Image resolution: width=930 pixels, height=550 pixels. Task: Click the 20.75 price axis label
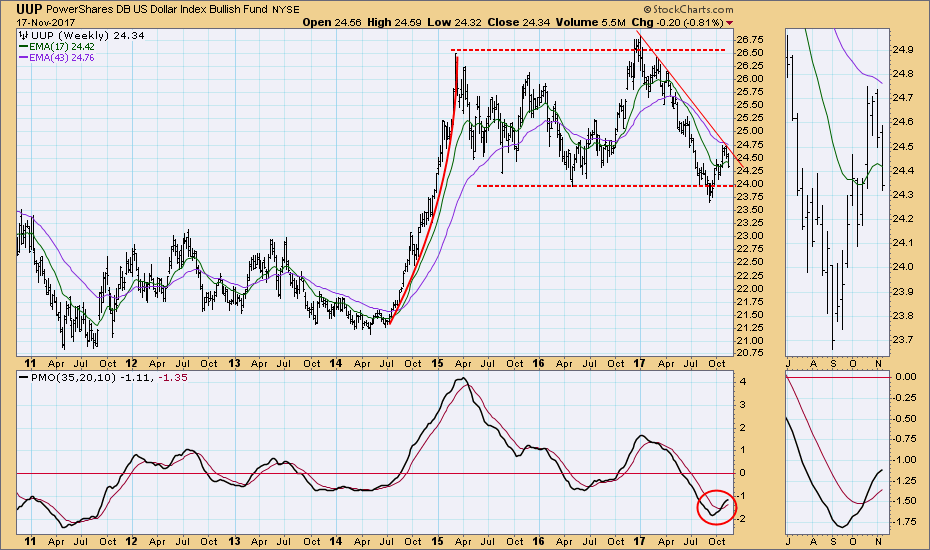pos(749,352)
